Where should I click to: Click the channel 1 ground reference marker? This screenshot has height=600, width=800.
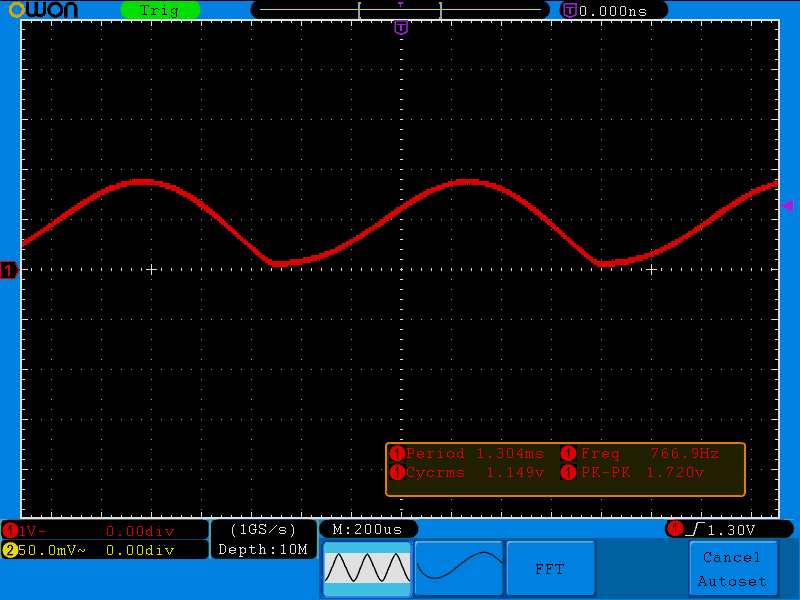tap(10, 270)
